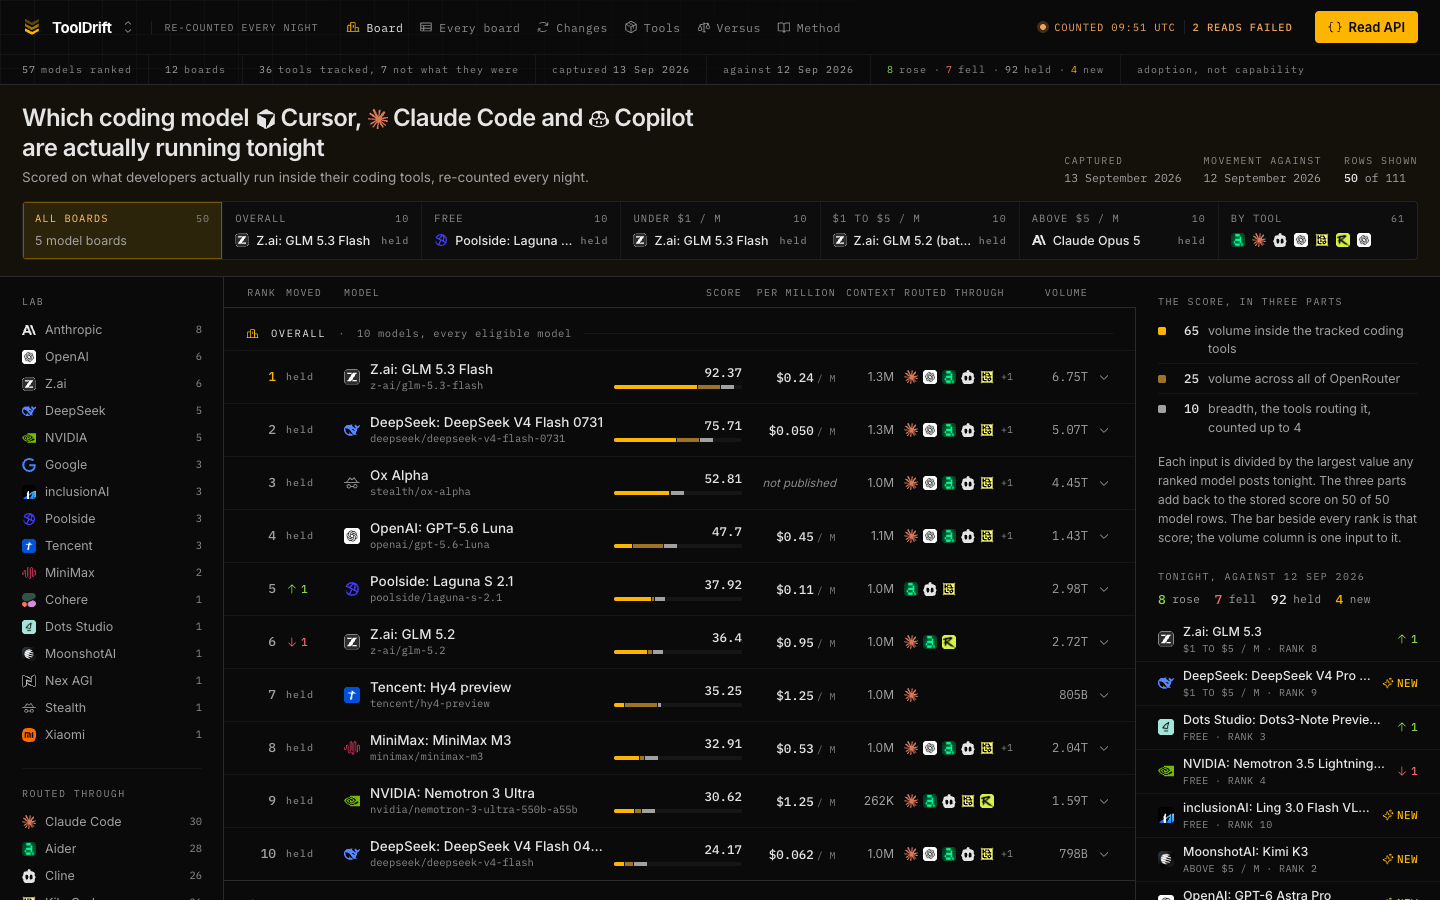Image resolution: width=1440 pixels, height=900 pixels.
Task: Filter labs by DeepSeek
Action: click(112, 411)
